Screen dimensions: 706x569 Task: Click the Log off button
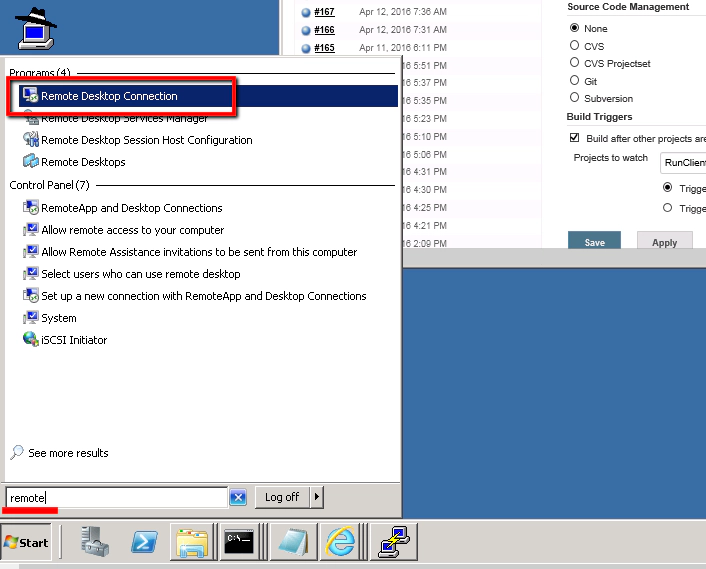(282, 497)
